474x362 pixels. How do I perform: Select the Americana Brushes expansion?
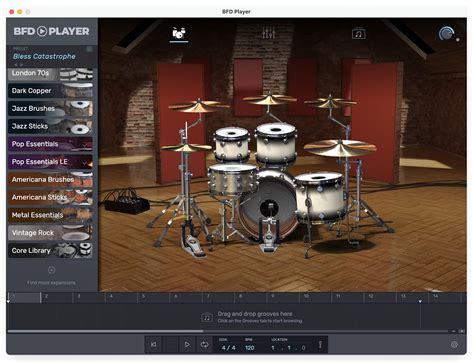coord(50,179)
